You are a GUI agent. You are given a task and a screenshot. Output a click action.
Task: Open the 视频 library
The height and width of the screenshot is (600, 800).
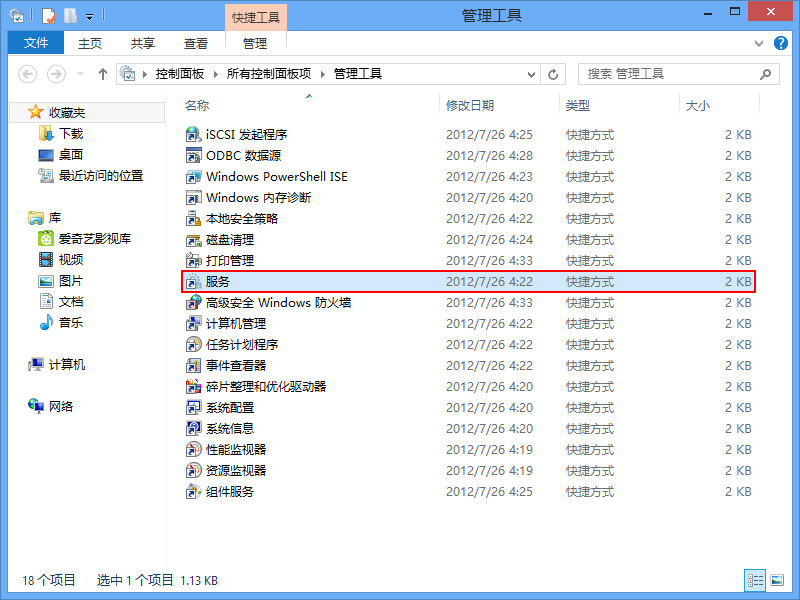click(x=70, y=259)
